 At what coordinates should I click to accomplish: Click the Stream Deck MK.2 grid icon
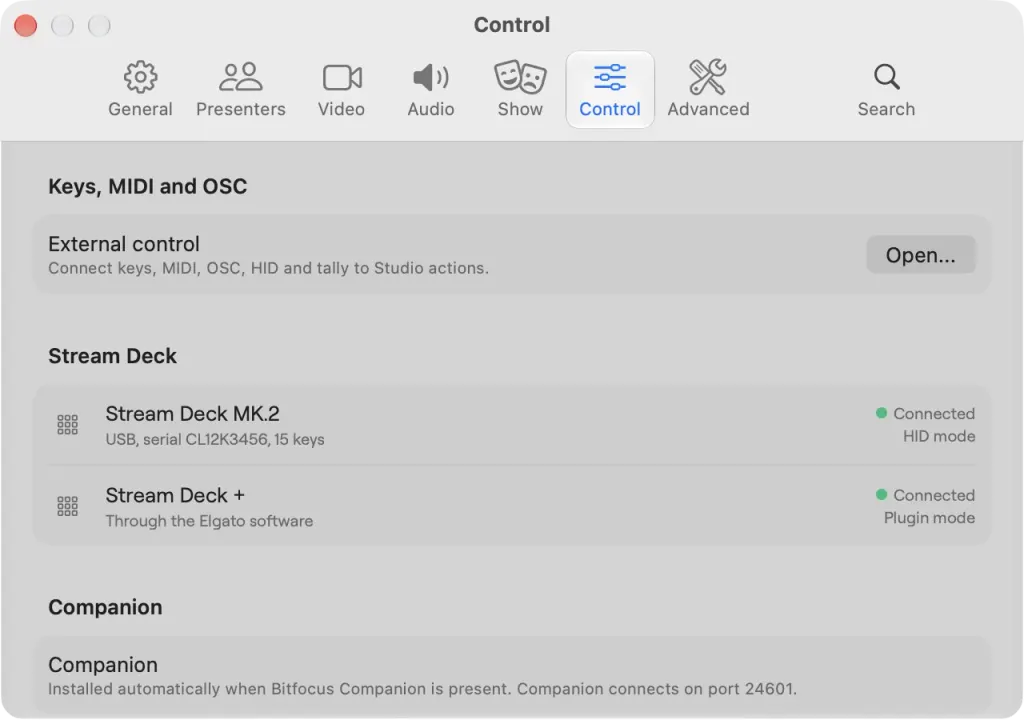tap(67, 425)
